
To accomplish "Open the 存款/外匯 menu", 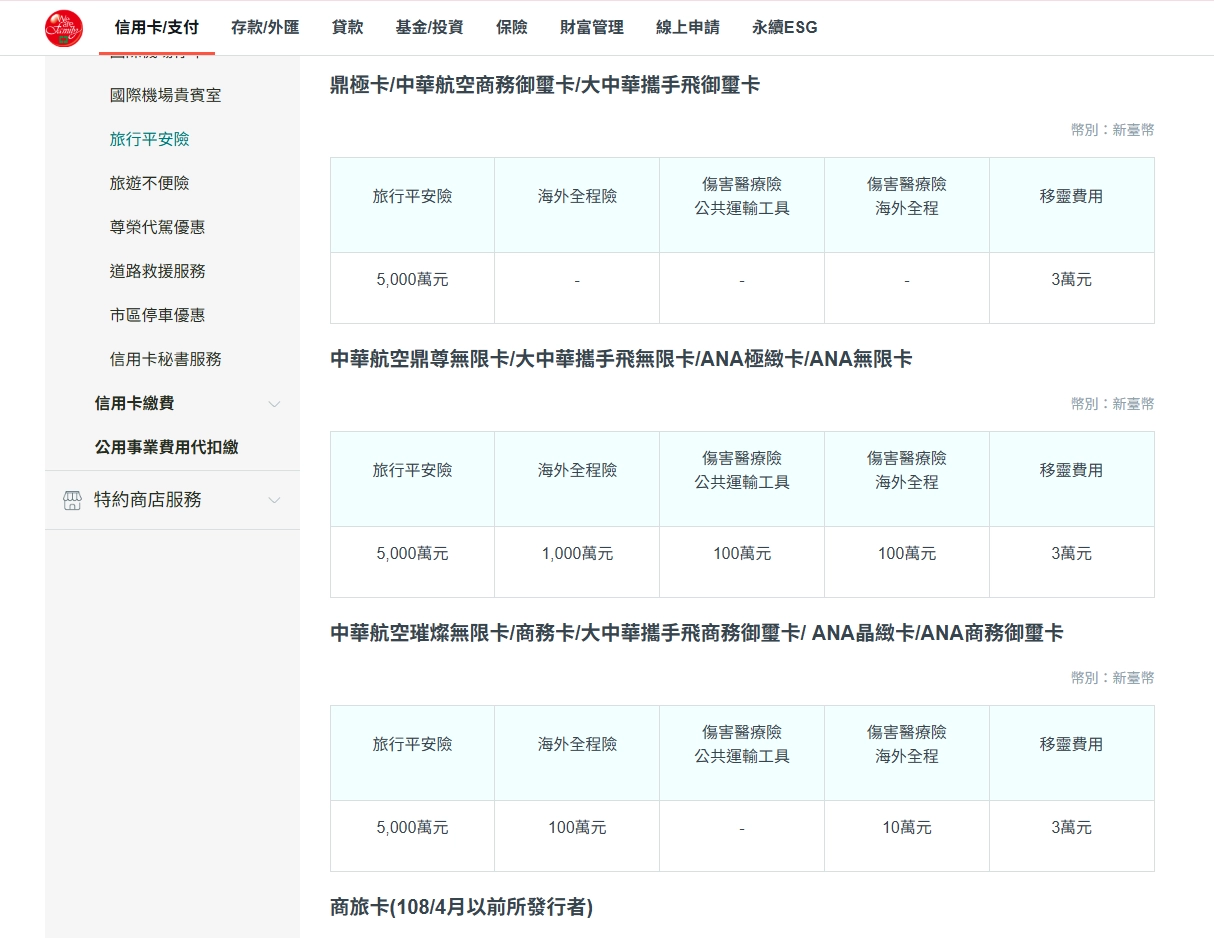I will [x=265, y=28].
